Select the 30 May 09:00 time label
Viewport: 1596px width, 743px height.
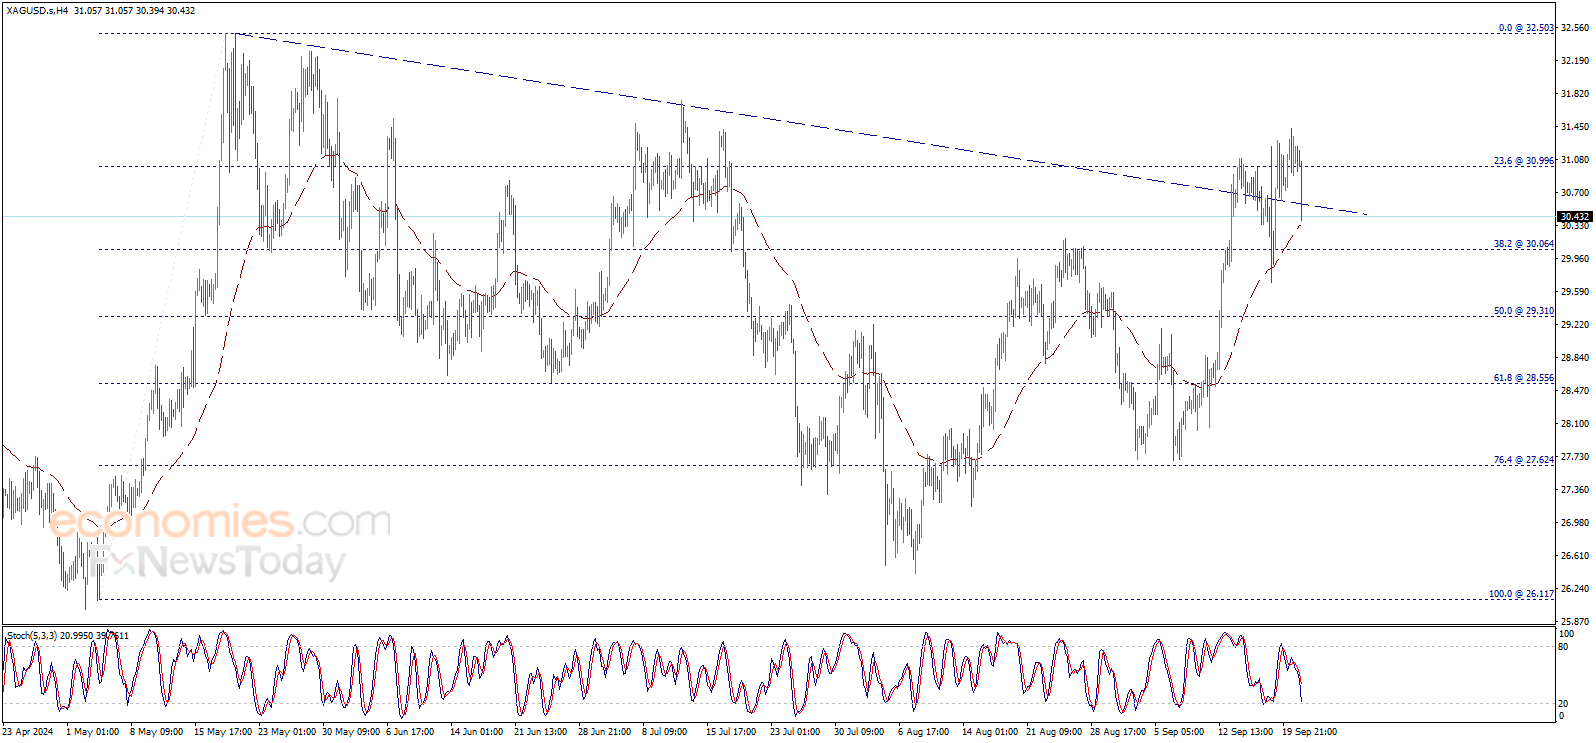click(351, 732)
